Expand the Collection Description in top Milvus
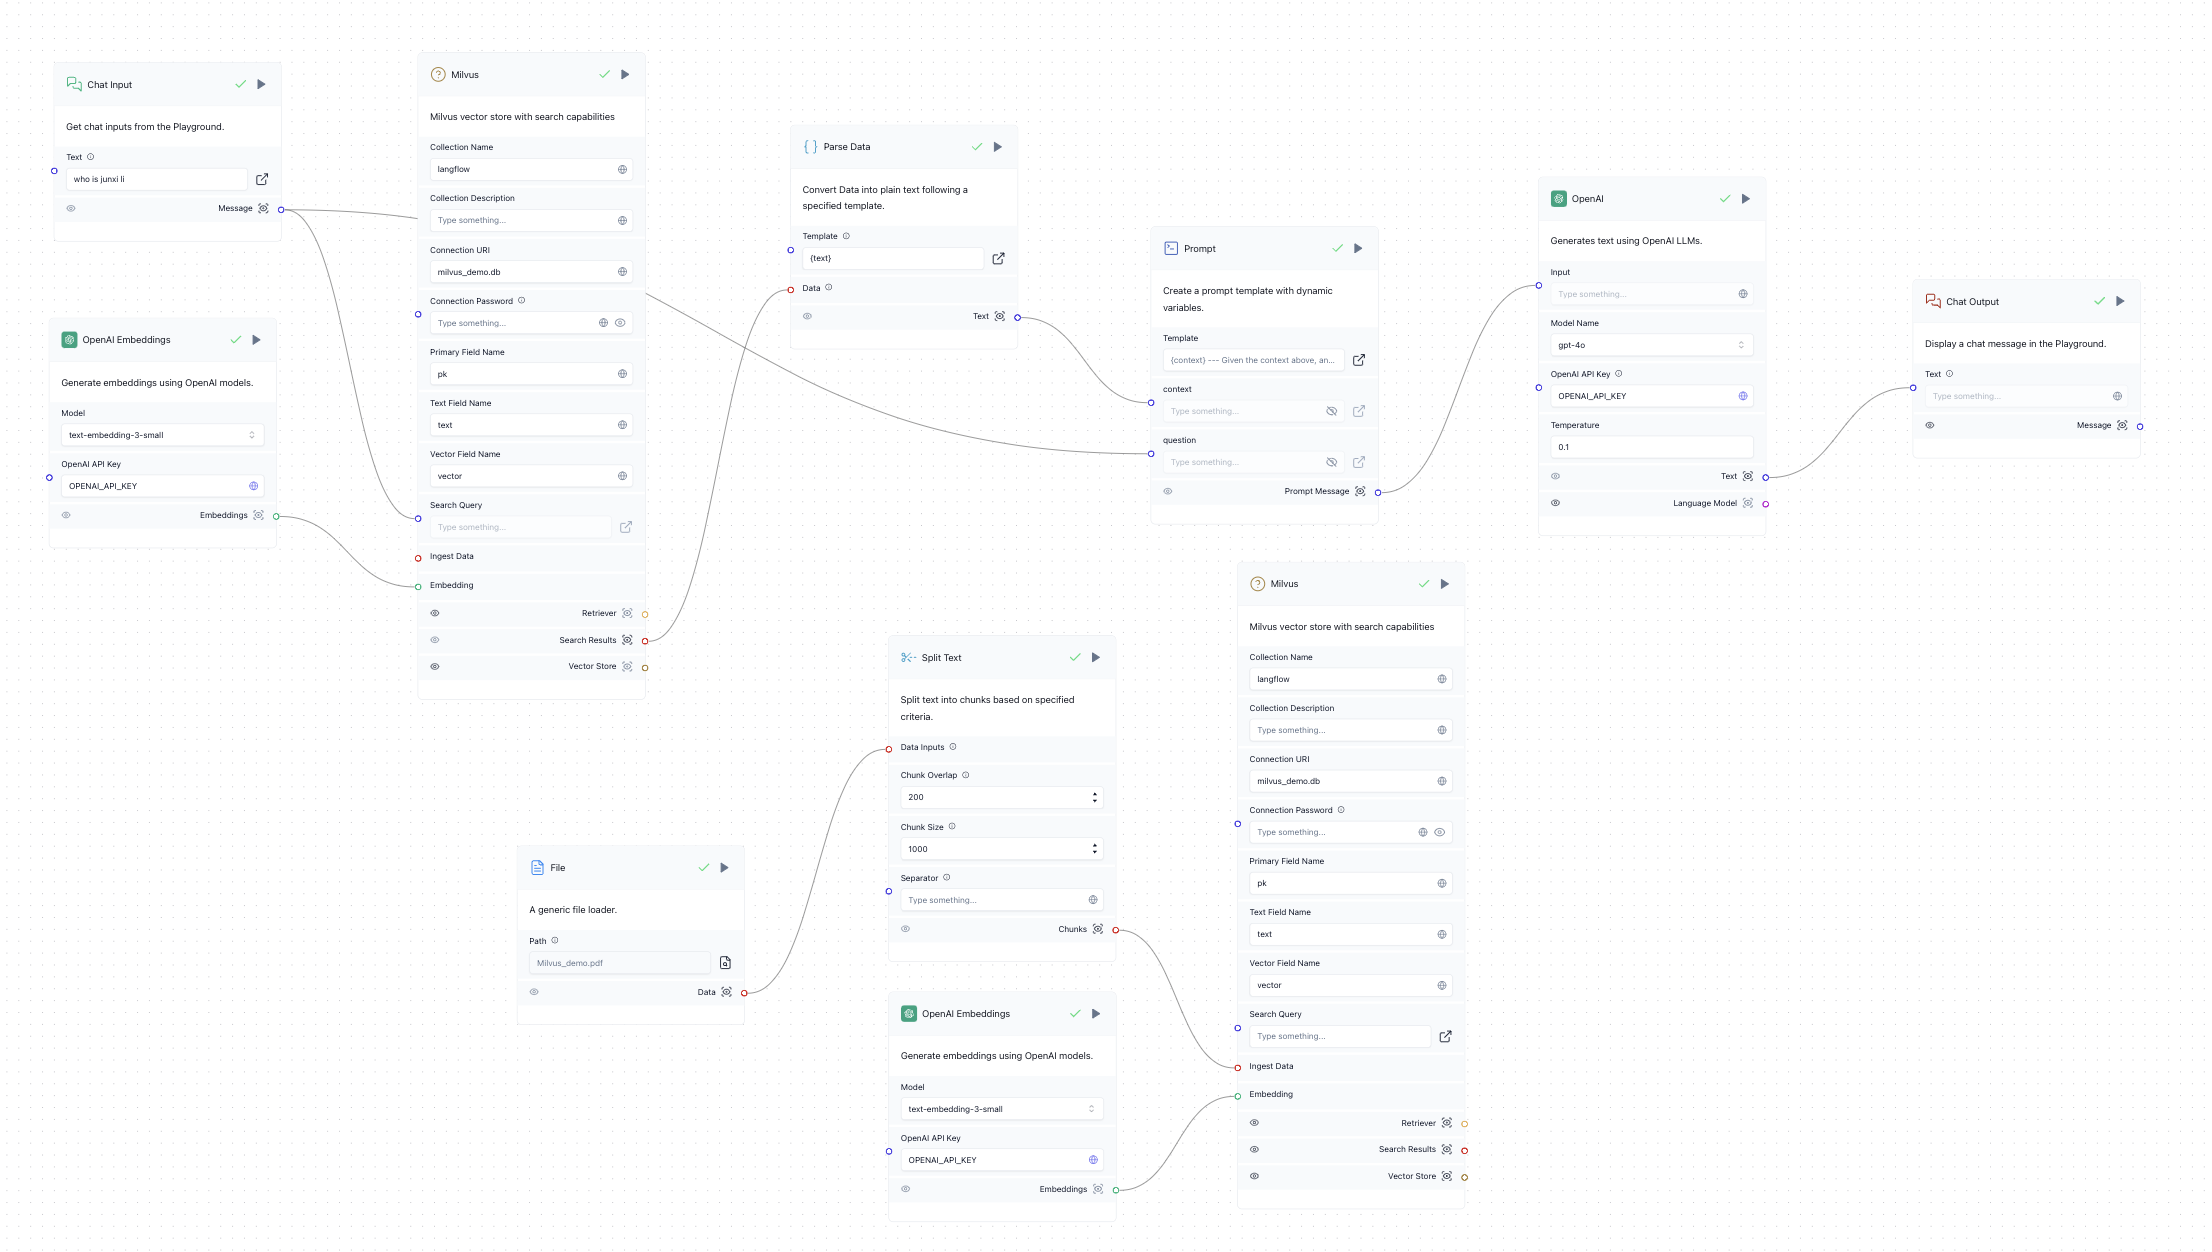This screenshot has height=1252, width=2212. (621, 220)
